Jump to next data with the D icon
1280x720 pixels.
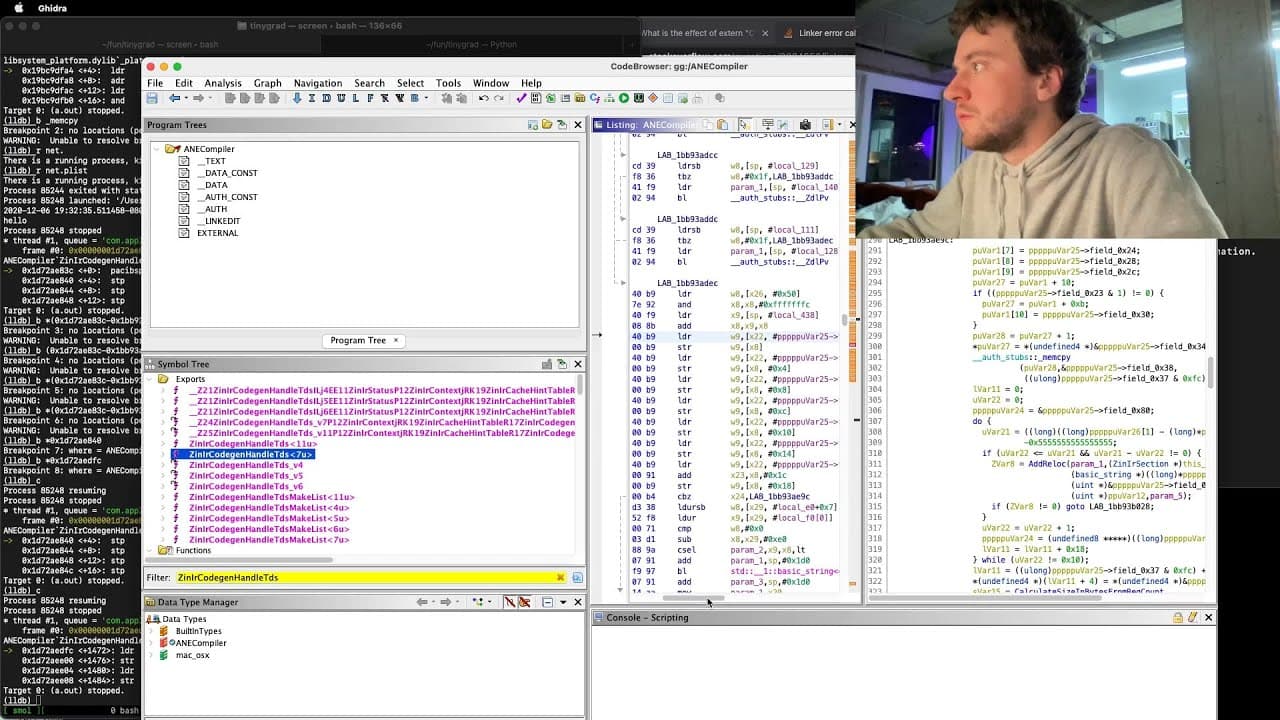327,98
